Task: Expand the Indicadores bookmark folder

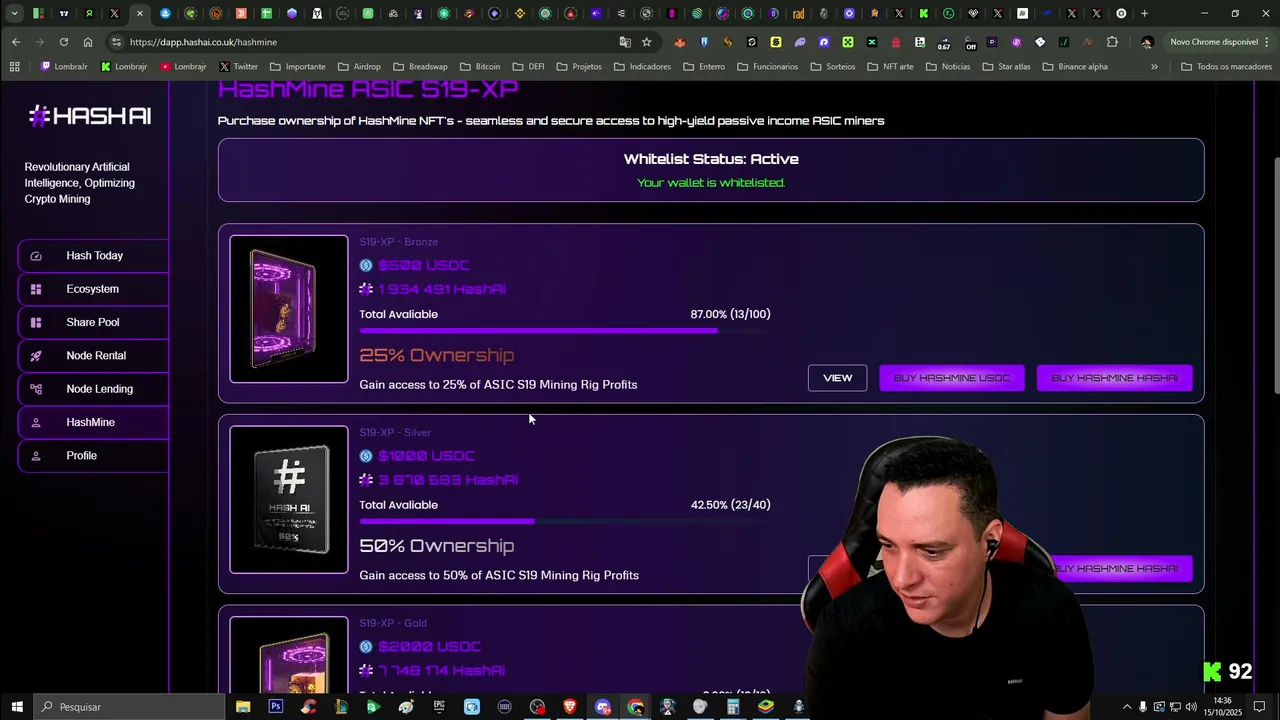Action: [643, 67]
